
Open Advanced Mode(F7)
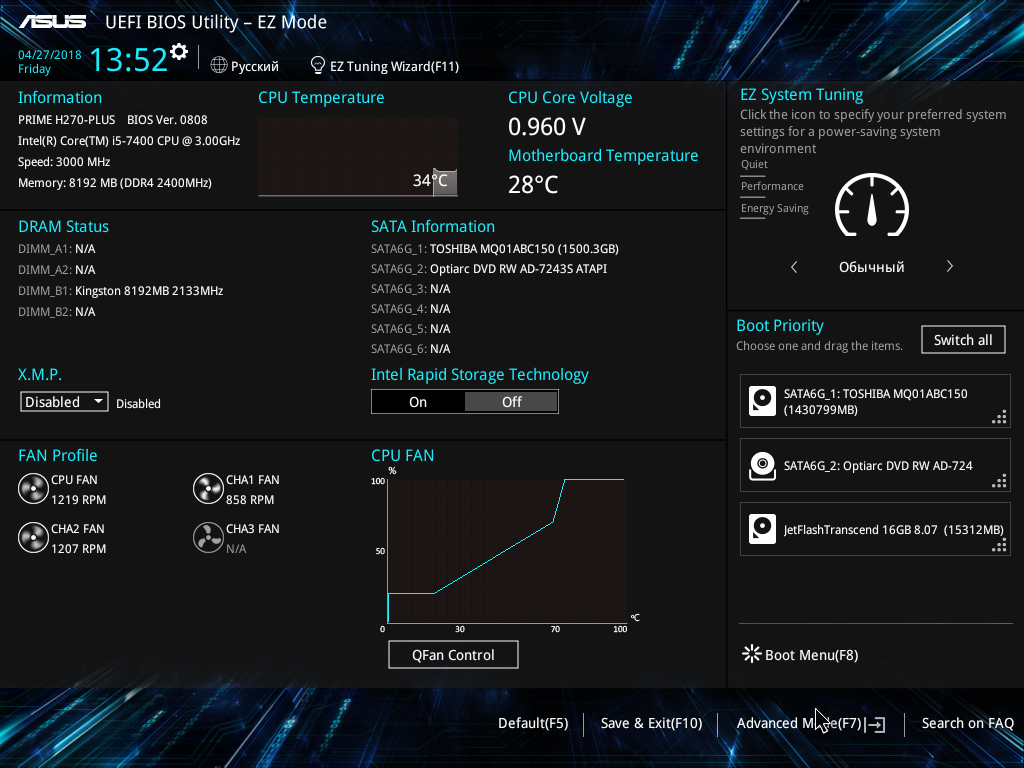[x=798, y=723]
